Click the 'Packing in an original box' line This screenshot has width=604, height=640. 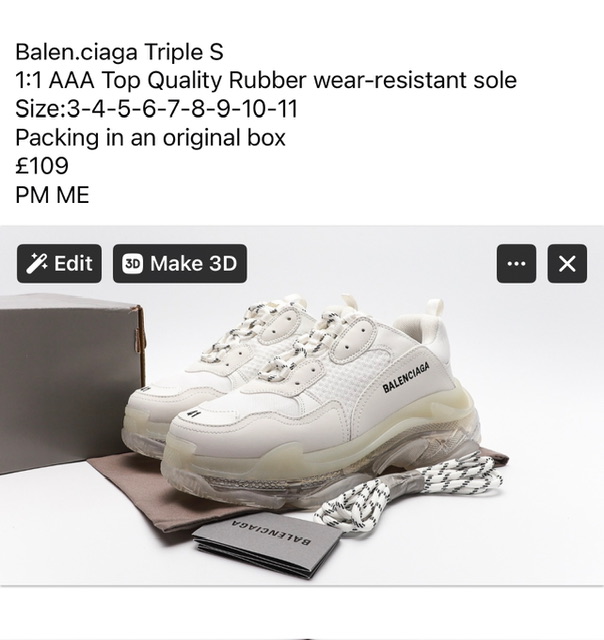150,138
